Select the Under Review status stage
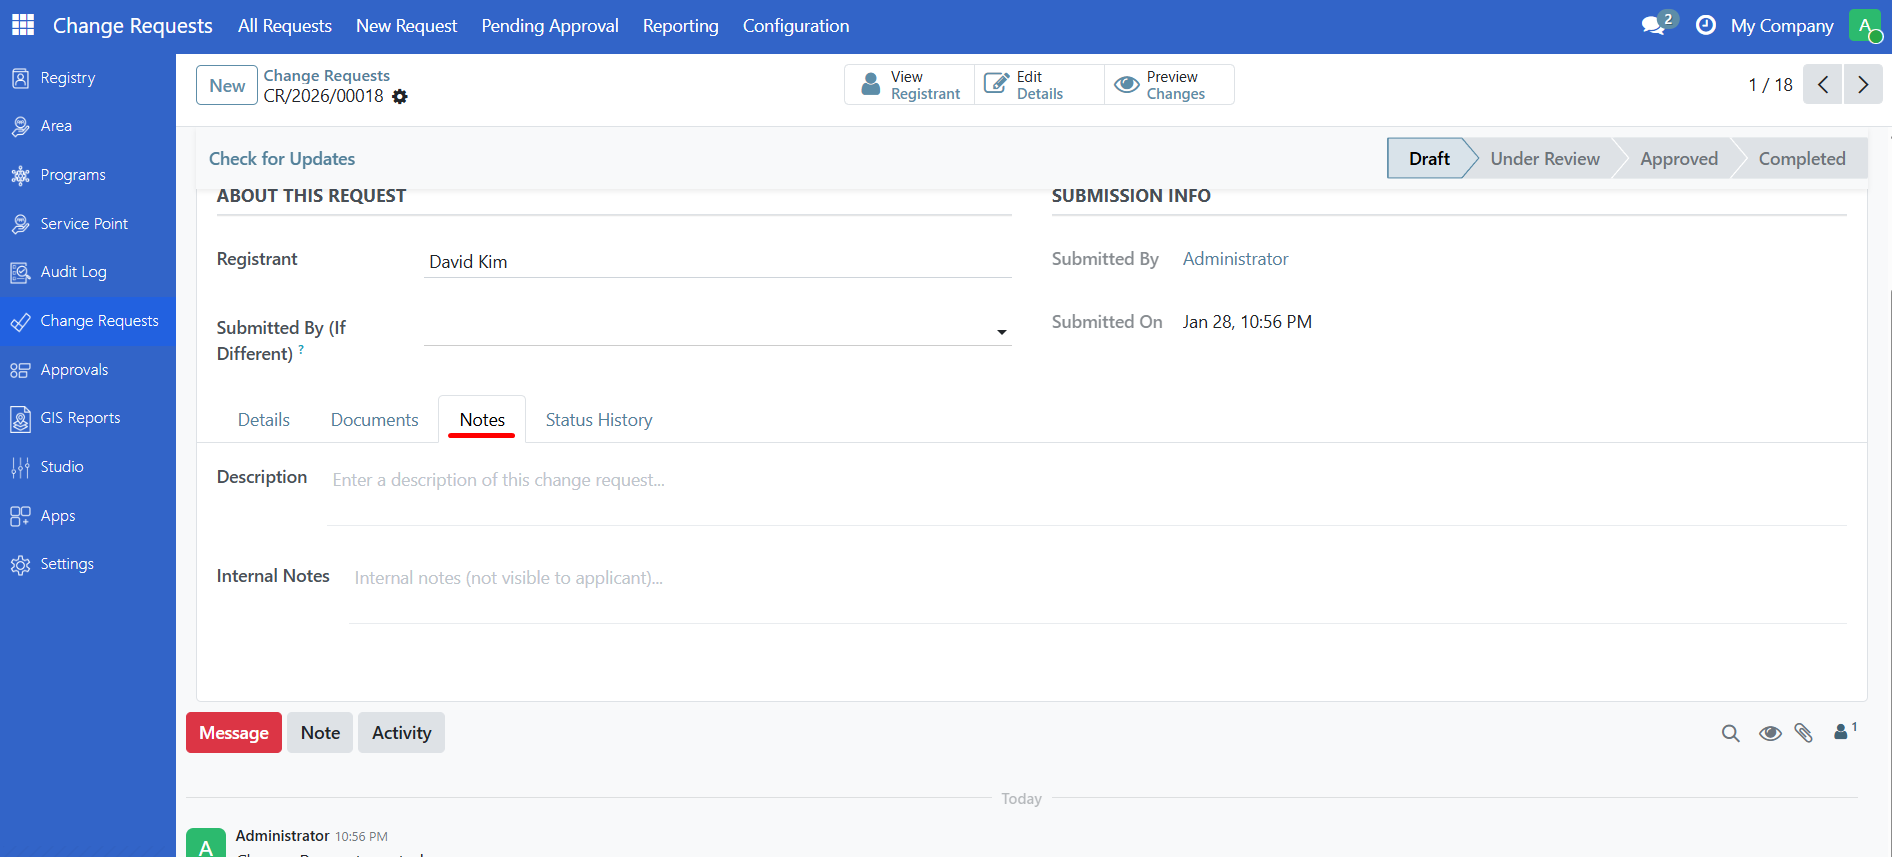Image resolution: width=1892 pixels, height=857 pixels. (x=1544, y=159)
